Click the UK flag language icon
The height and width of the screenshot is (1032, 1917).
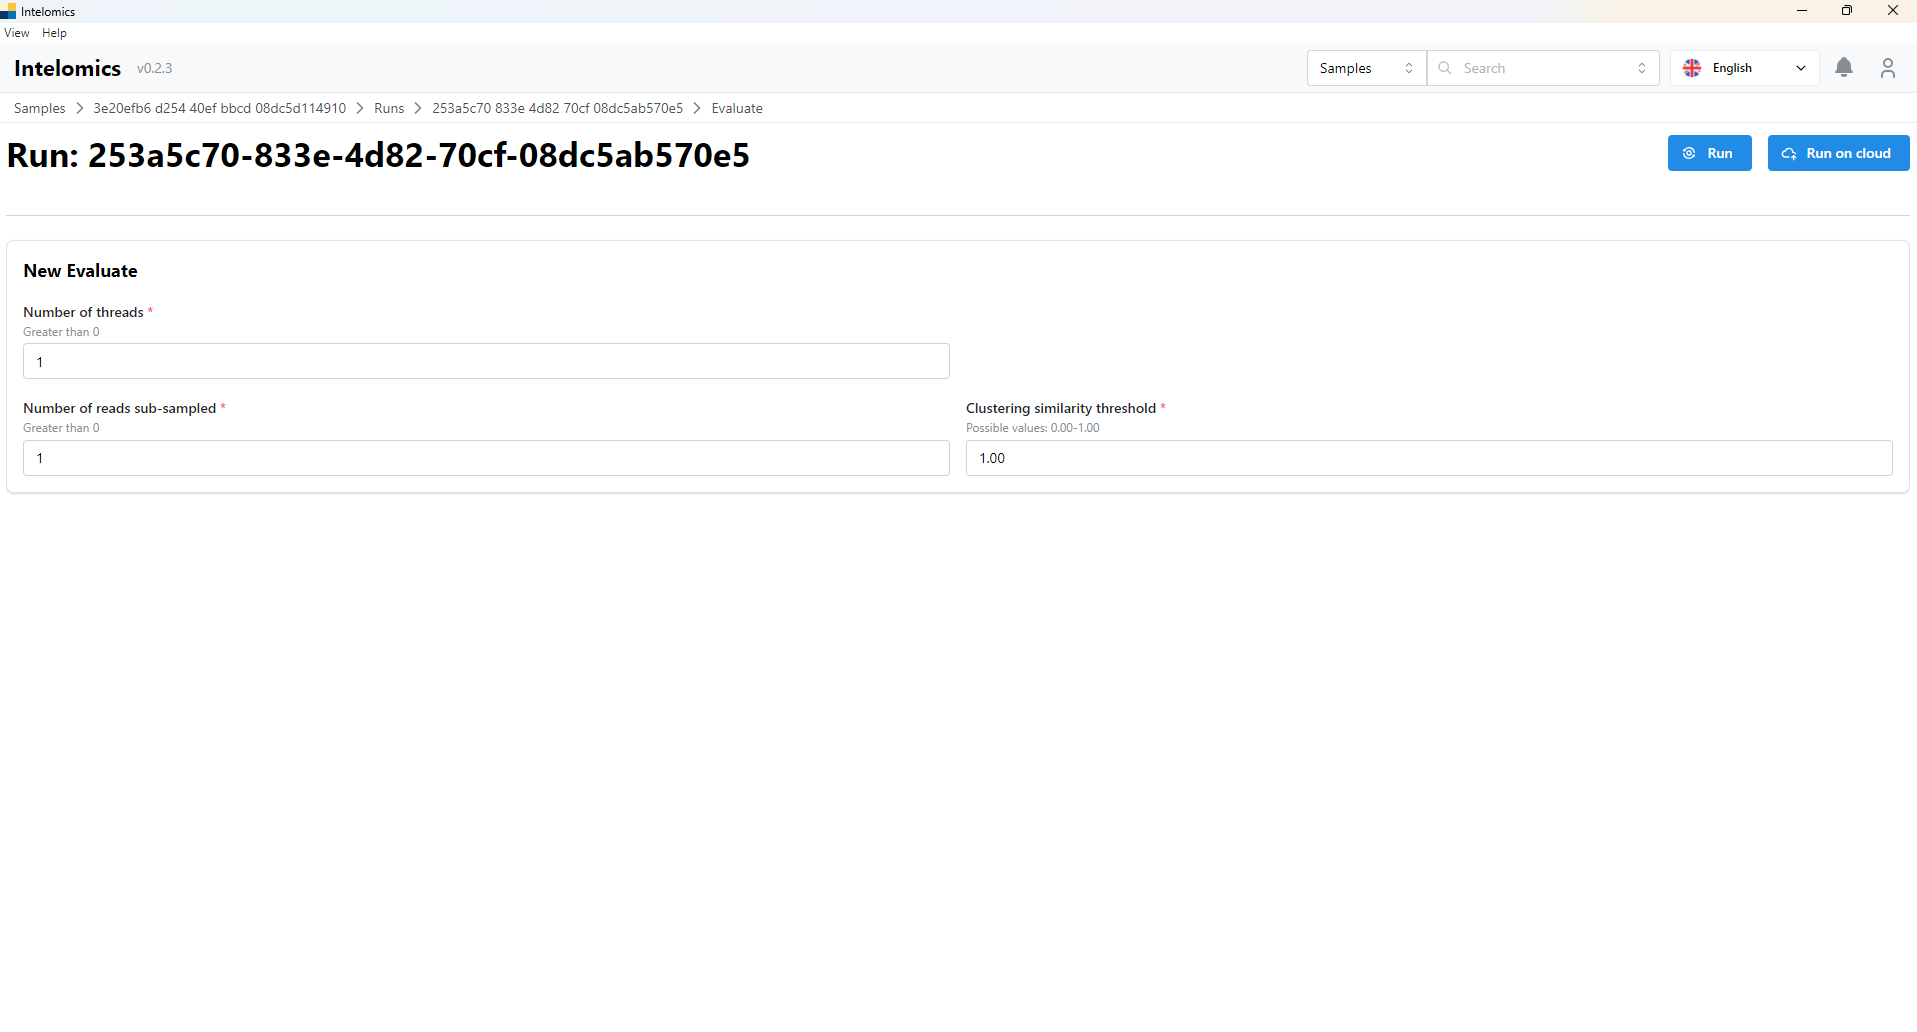tap(1692, 68)
